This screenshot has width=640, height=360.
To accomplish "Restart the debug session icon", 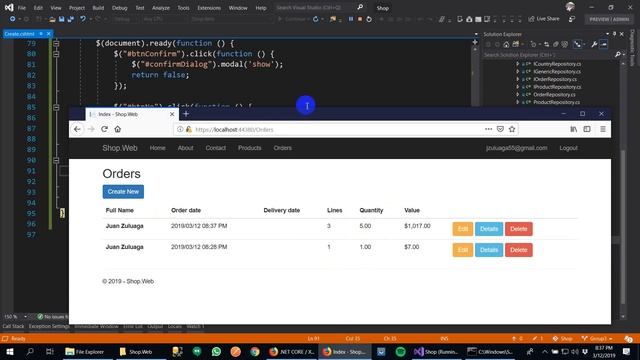I will [x=369, y=19].
